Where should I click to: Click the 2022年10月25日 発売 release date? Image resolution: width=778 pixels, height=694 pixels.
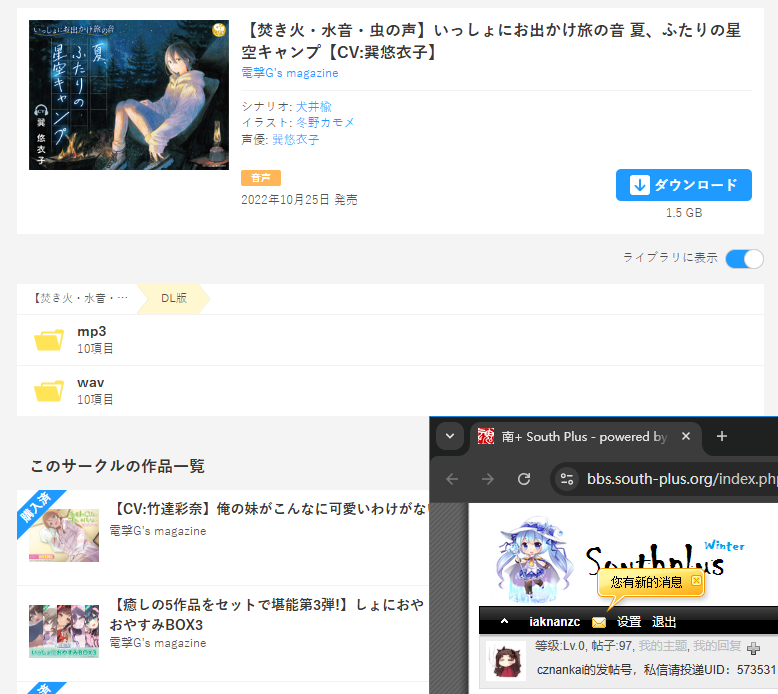pyautogui.click(x=299, y=199)
